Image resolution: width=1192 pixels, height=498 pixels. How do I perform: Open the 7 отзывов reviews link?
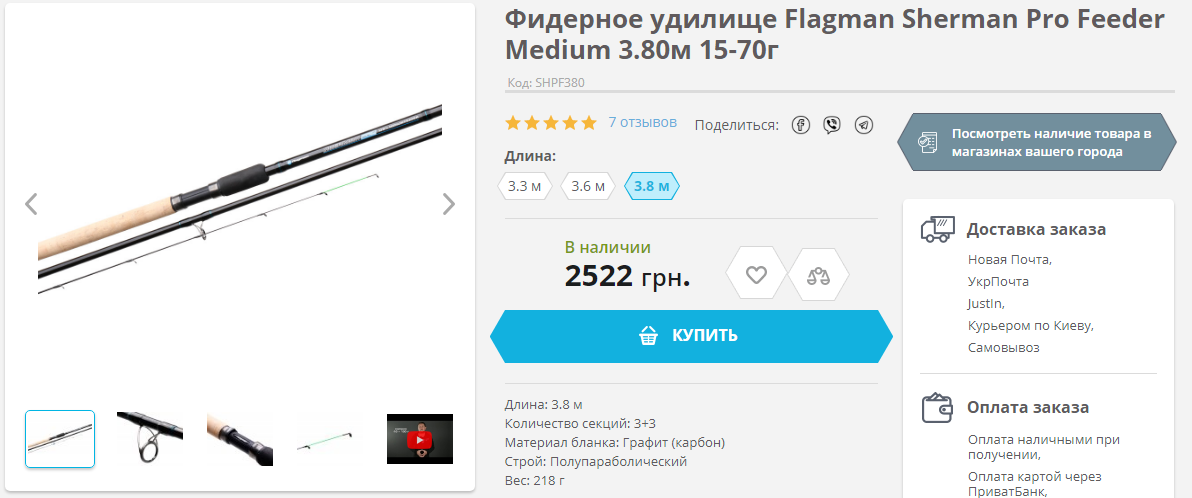coord(642,122)
